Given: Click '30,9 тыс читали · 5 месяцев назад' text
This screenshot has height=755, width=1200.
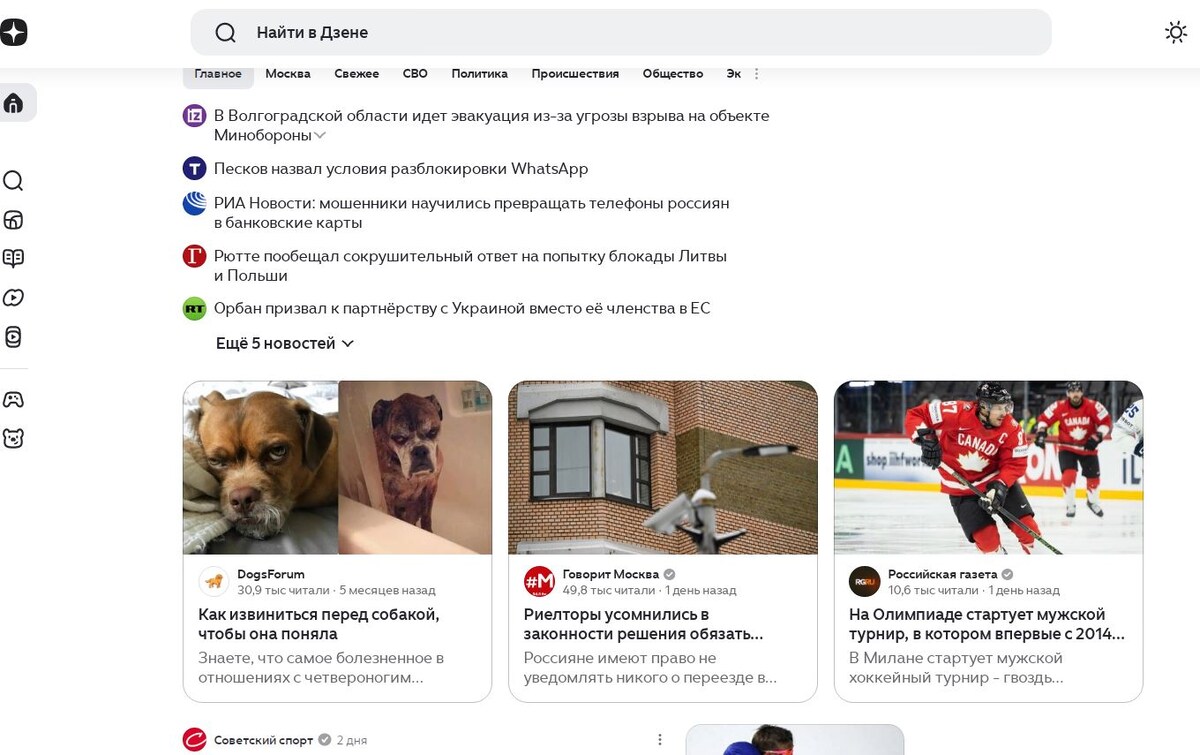Looking at the screenshot, I should 336,590.
